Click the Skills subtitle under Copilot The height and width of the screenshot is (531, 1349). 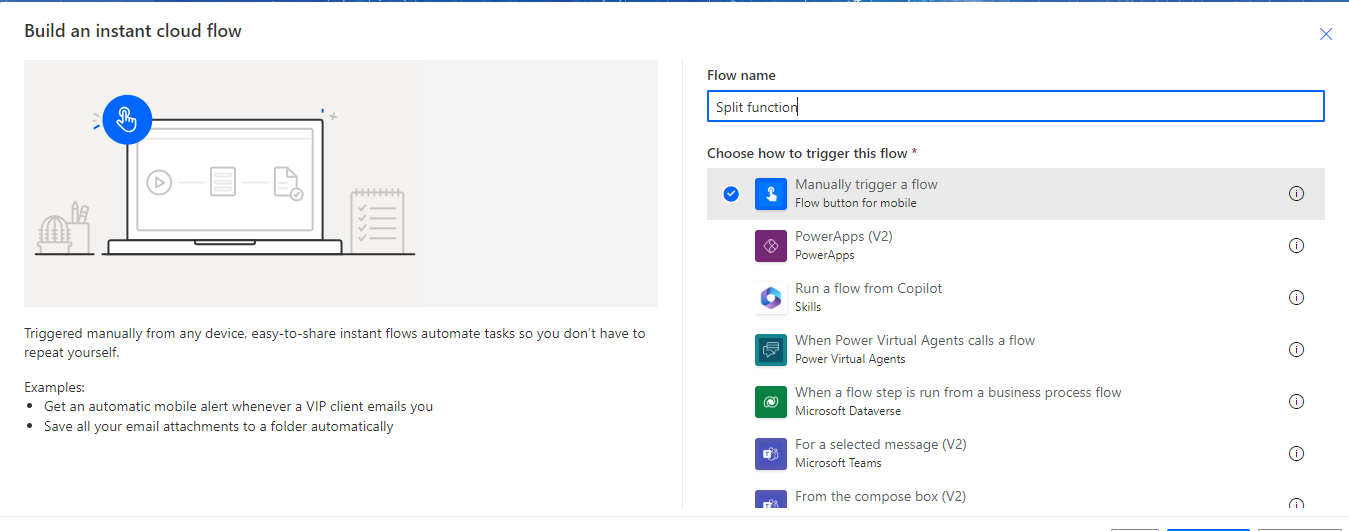click(x=808, y=307)
